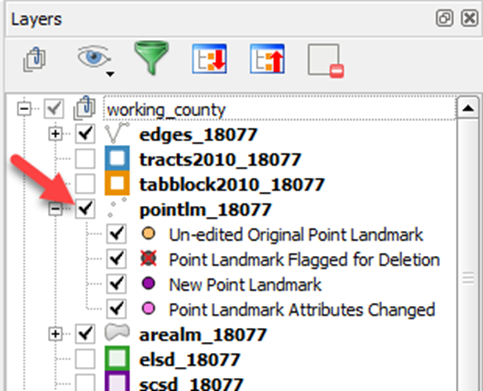Uncheck the pointlm_18077 layer checkbox
Screen dimensions: 483x391
click(x=85, y=209)
